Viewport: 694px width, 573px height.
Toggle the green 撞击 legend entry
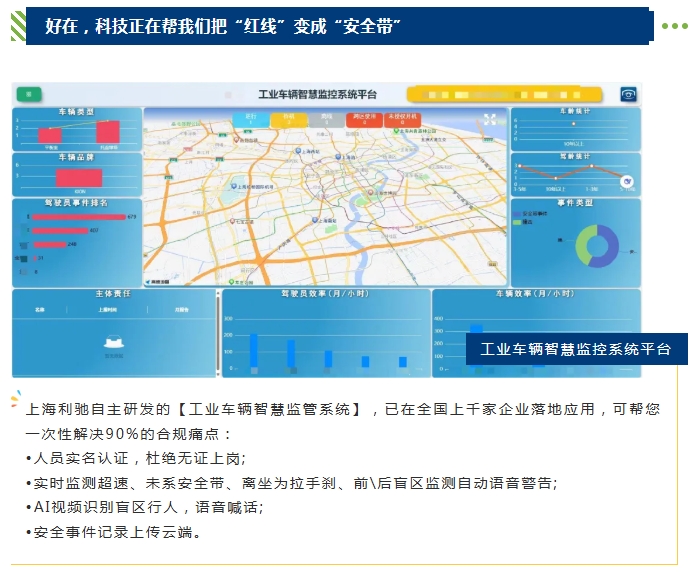tap(526, 221)
